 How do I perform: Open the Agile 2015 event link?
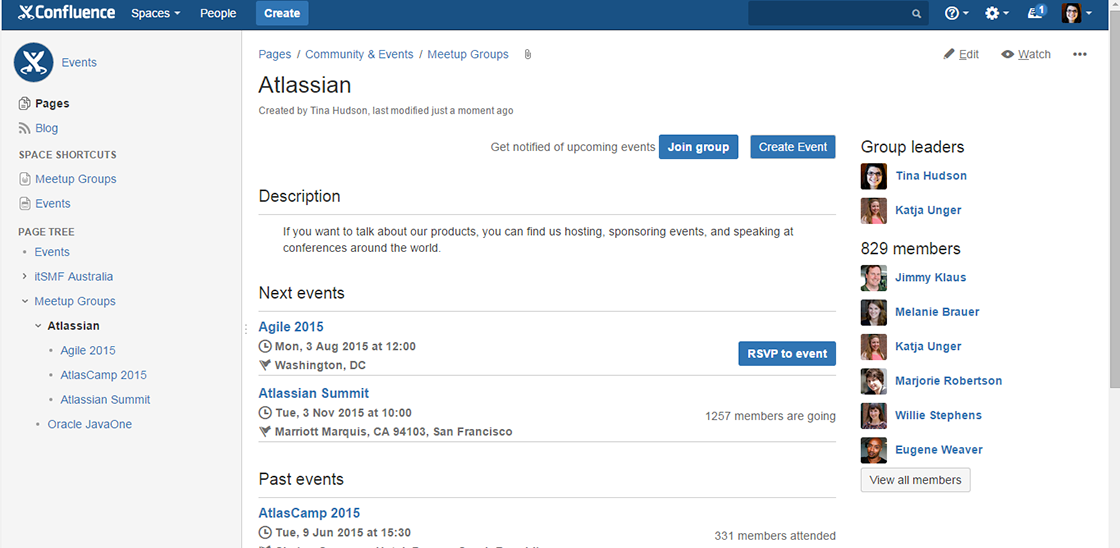291,327
